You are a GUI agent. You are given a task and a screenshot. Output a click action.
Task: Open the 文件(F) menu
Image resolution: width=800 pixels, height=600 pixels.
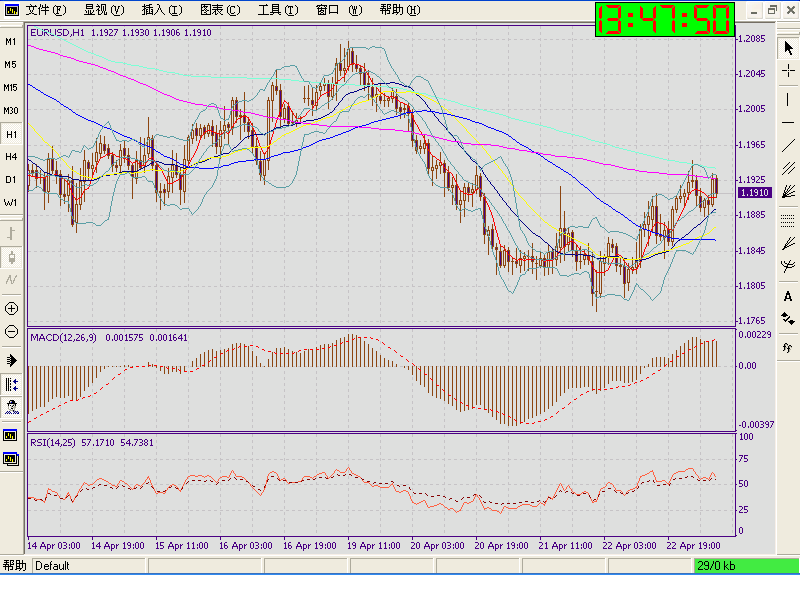[x=46, y=10]
